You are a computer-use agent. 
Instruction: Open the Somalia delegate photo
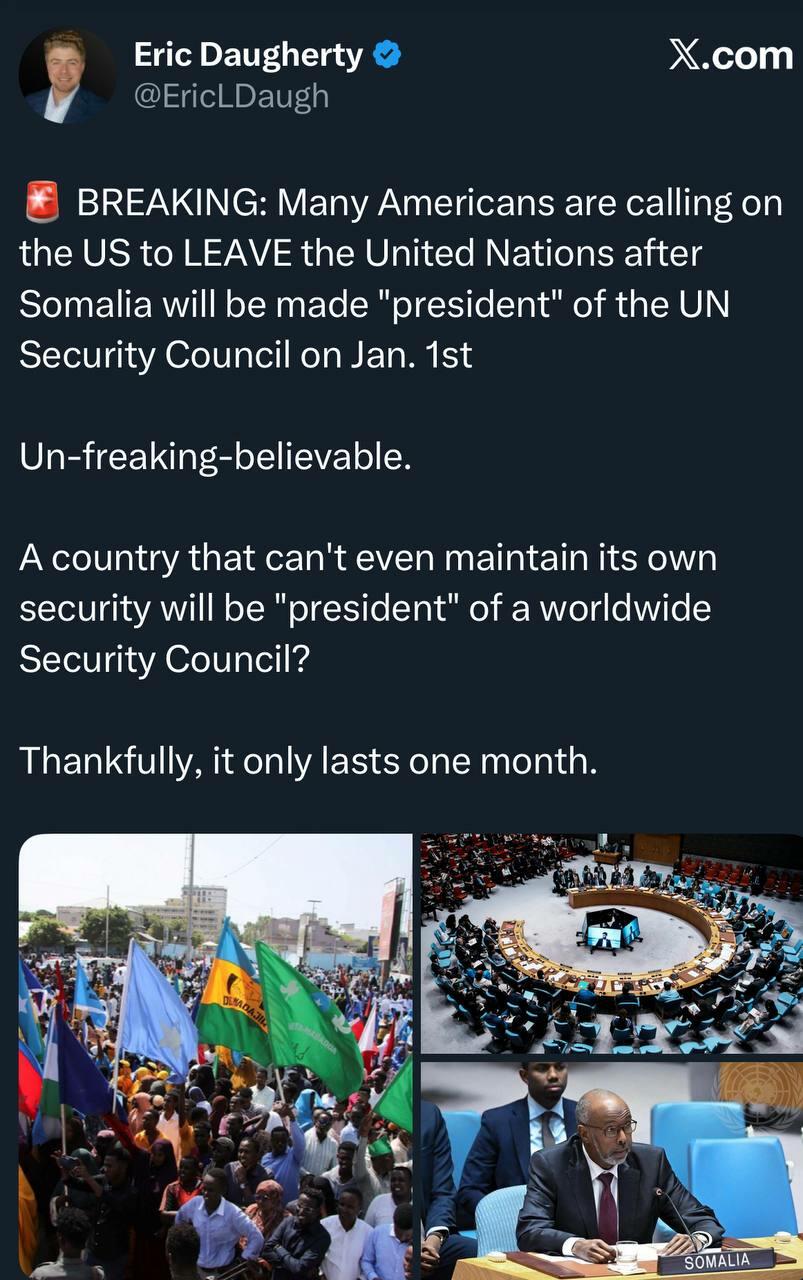point(610,1170)
